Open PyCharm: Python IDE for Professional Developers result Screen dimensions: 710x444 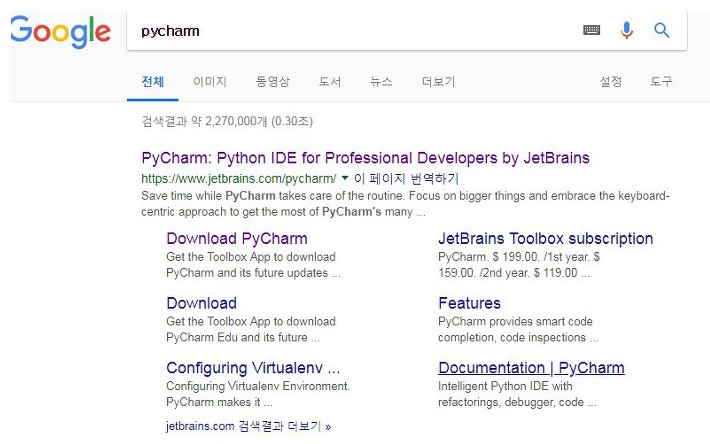[365, 158]
